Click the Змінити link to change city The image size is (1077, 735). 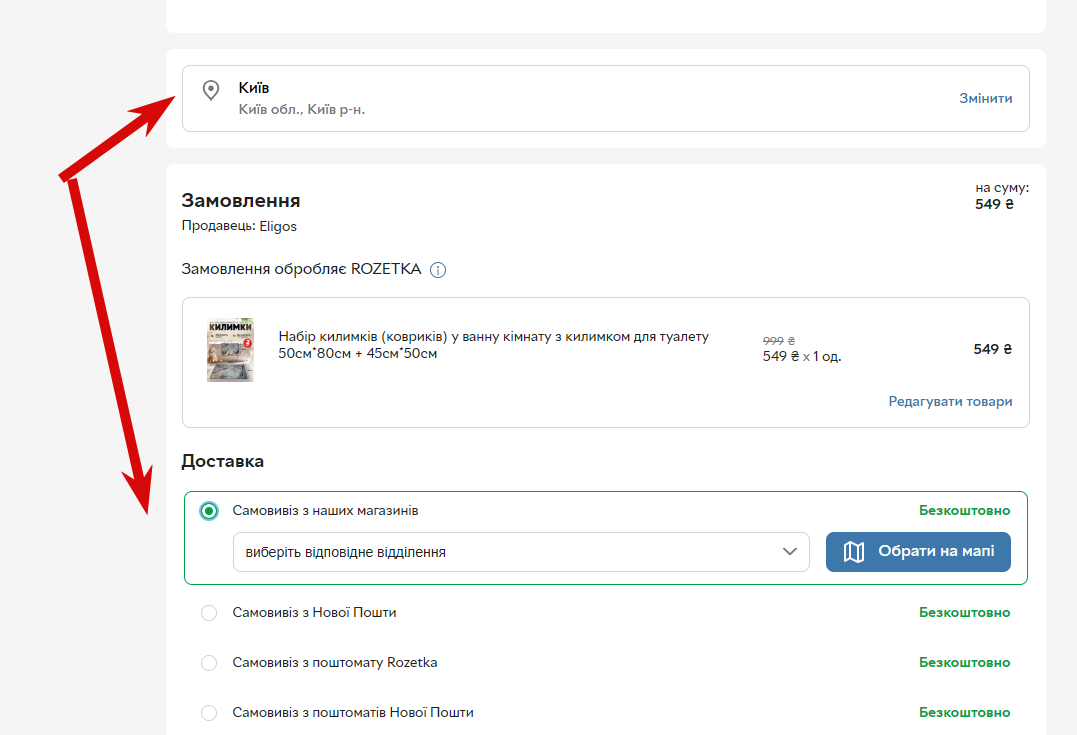986,98
